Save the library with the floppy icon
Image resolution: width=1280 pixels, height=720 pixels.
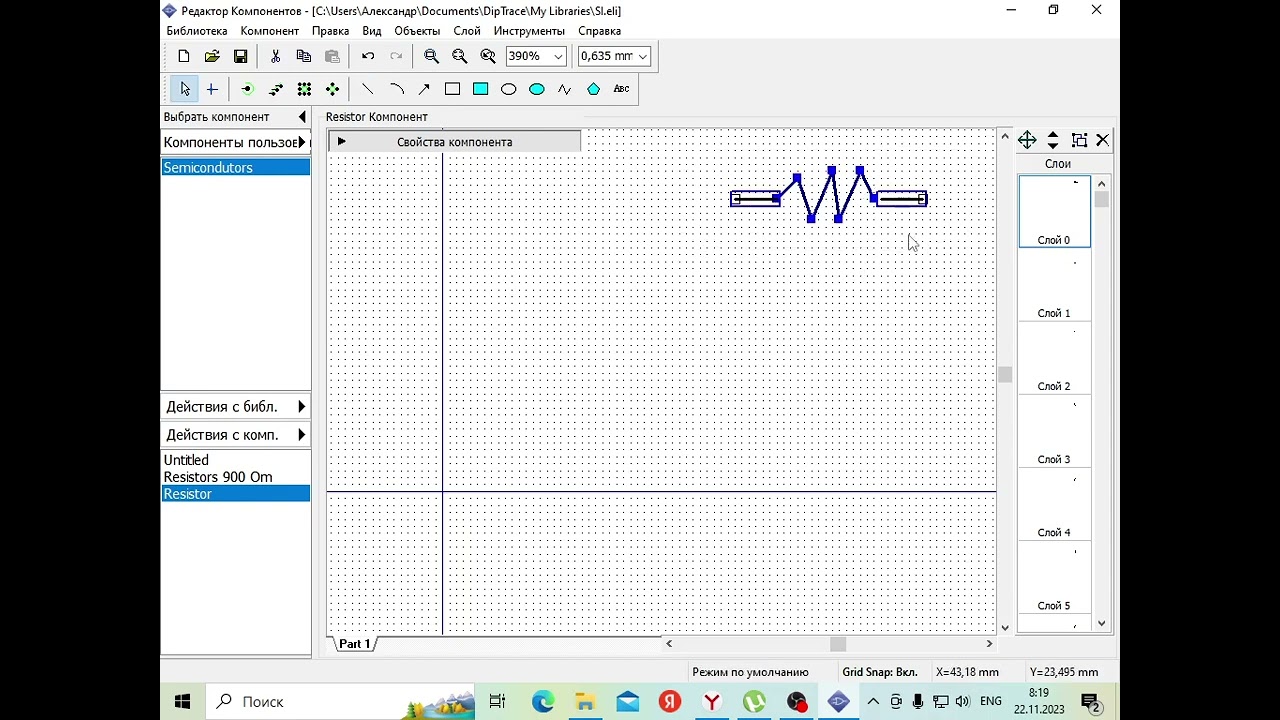240,57
